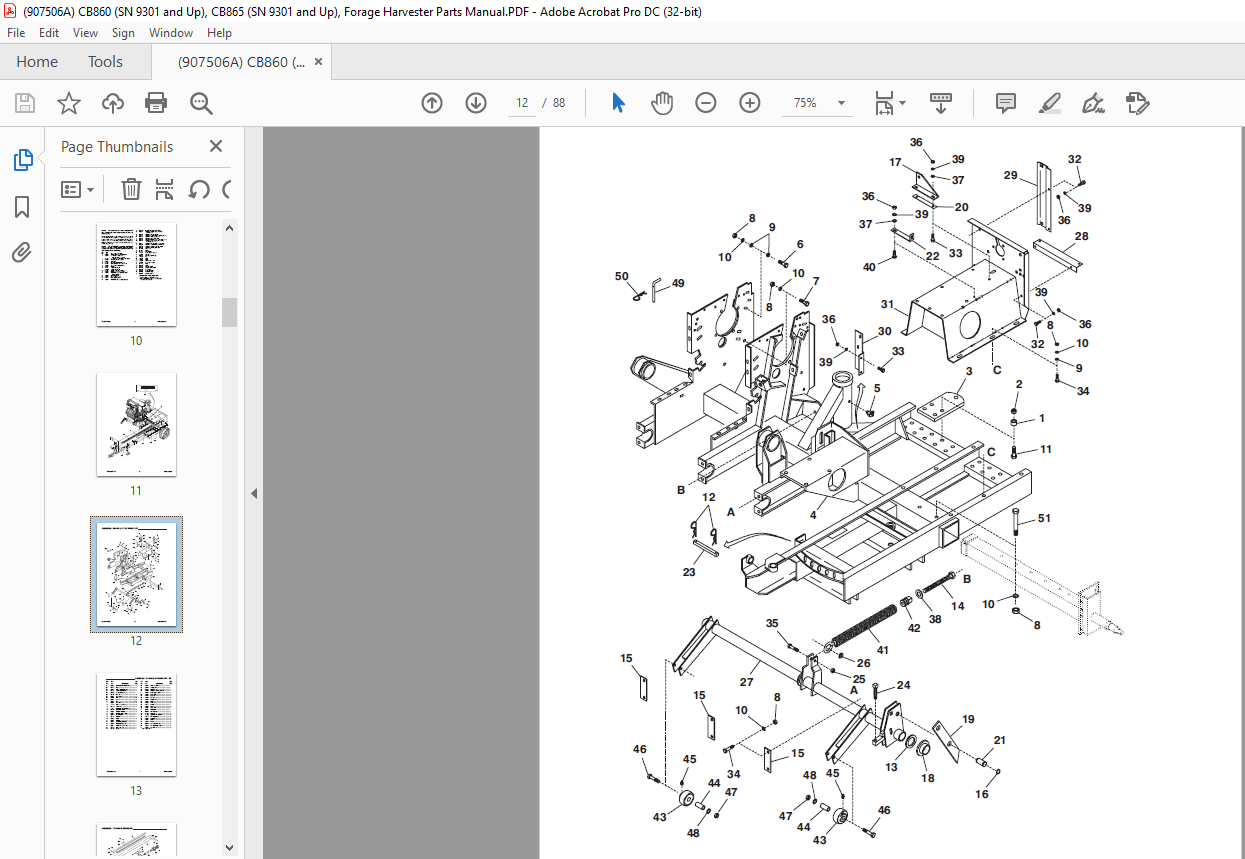Screen dimensions: 1245x859
Task: Open the Window menu
Action: (171, 33)
